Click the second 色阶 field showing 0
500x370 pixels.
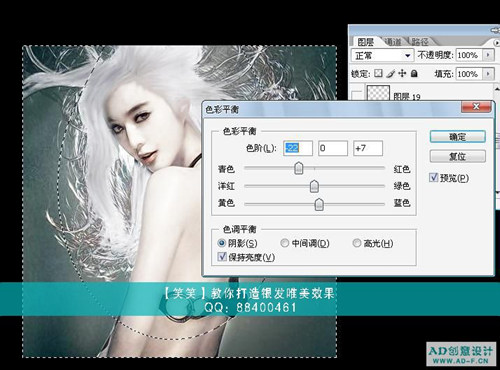333,148
